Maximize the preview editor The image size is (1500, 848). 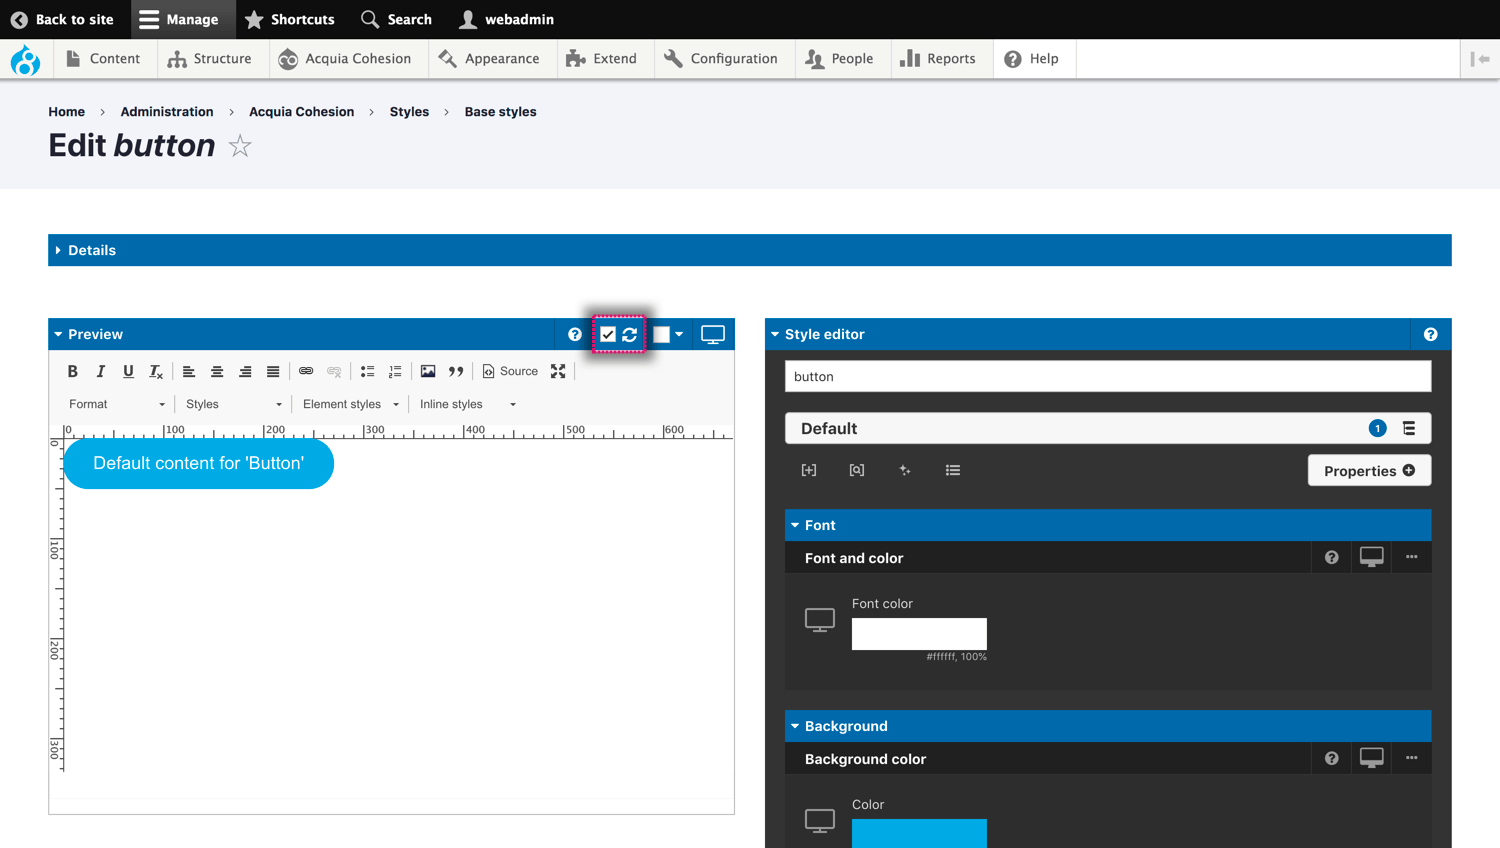[558, 371]
